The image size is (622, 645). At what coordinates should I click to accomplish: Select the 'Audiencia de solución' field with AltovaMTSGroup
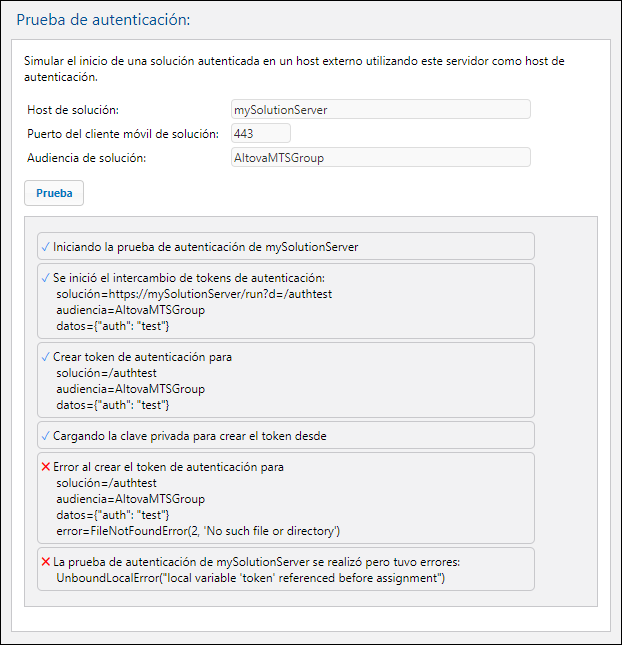click(x=380, y=157)
